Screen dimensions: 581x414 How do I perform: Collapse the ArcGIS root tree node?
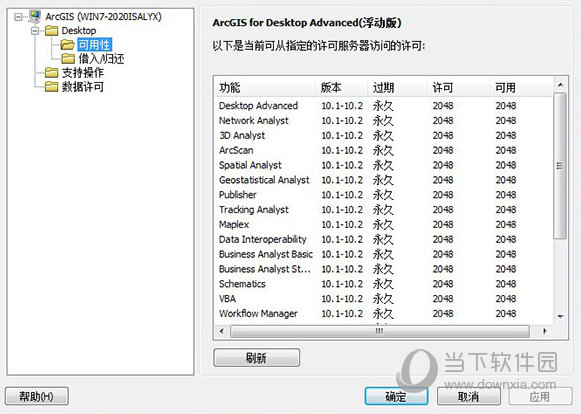tap(18, 17)
